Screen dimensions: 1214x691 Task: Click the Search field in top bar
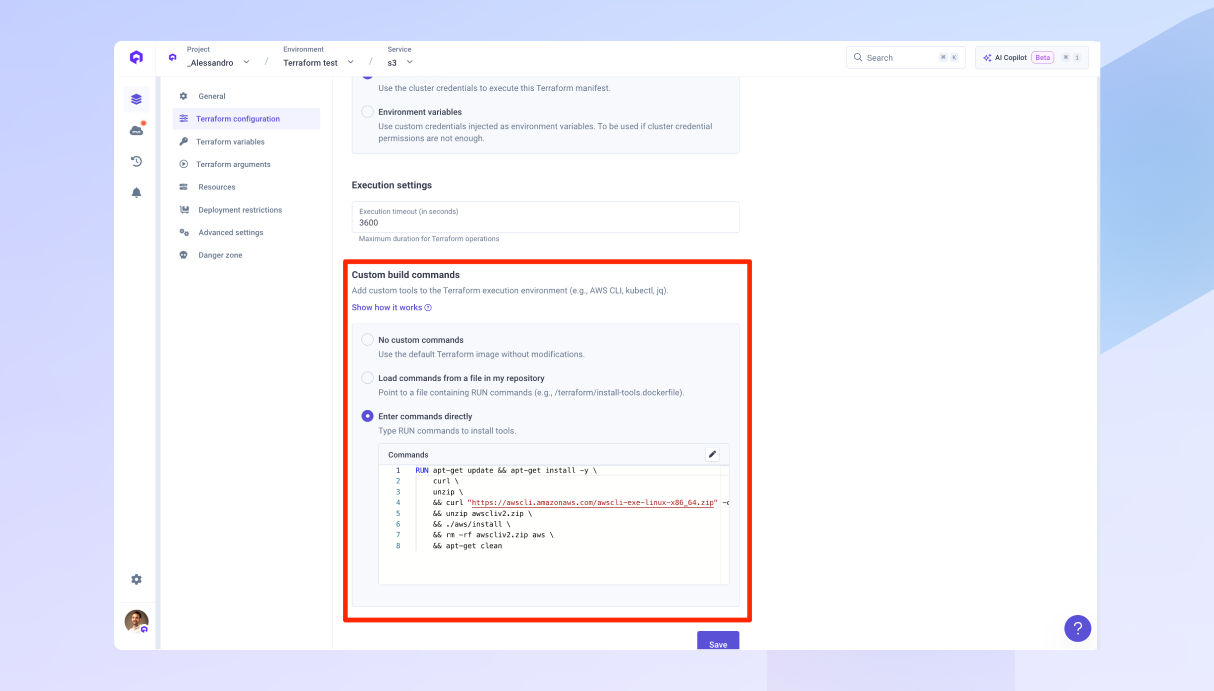905,58
